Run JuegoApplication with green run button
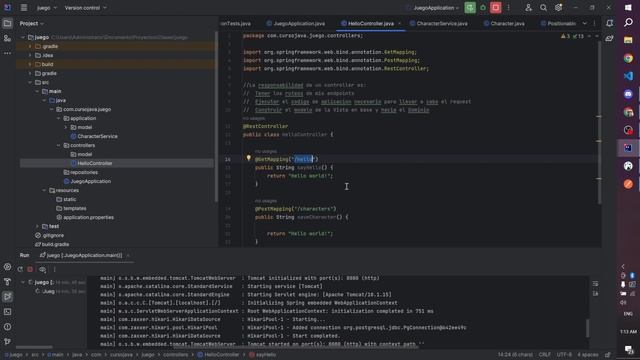The width and height of the screenshot is (640, 360). tap(470, 8)
